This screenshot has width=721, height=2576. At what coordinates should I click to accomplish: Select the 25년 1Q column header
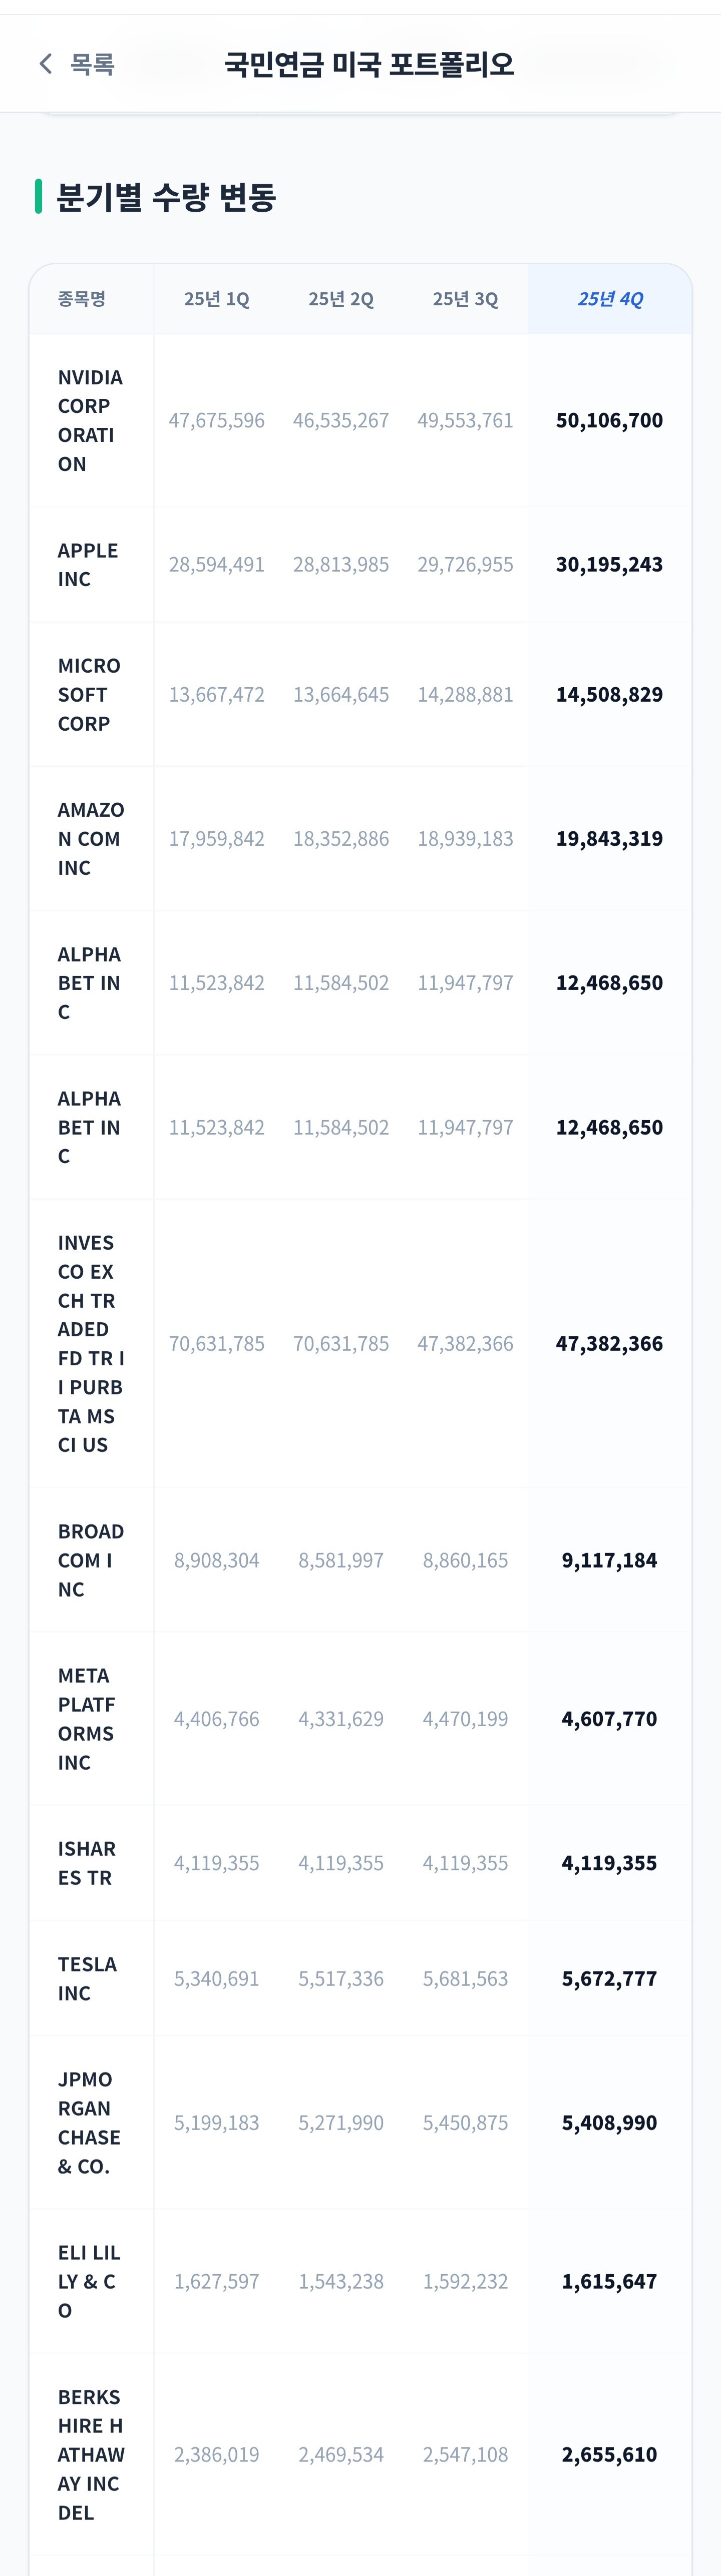(x=216, y=299)
